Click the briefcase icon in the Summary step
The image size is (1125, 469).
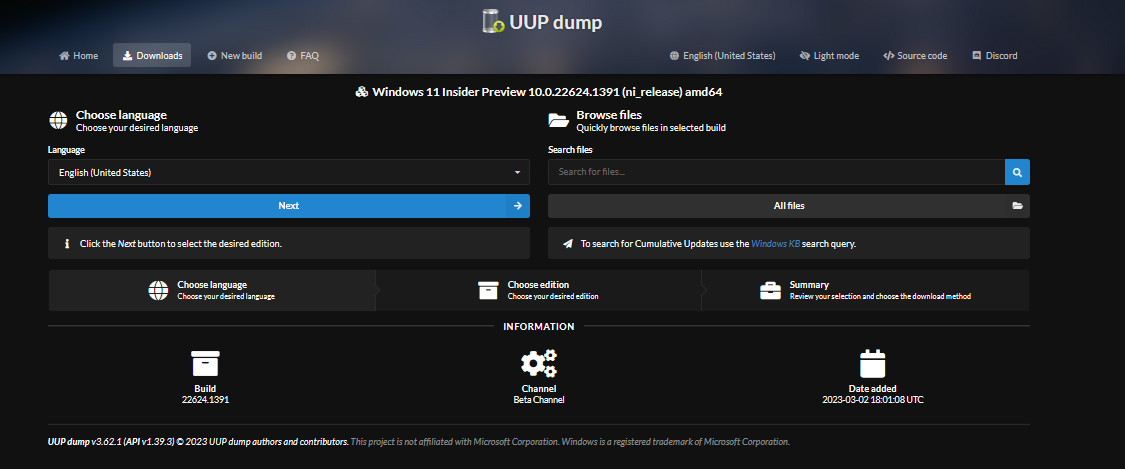pyautogui.click(x=771, y=290)
